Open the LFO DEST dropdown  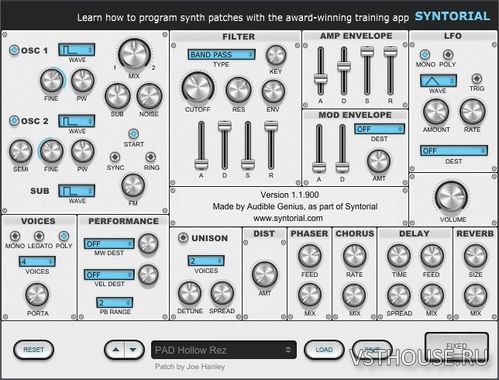(454, 151)
